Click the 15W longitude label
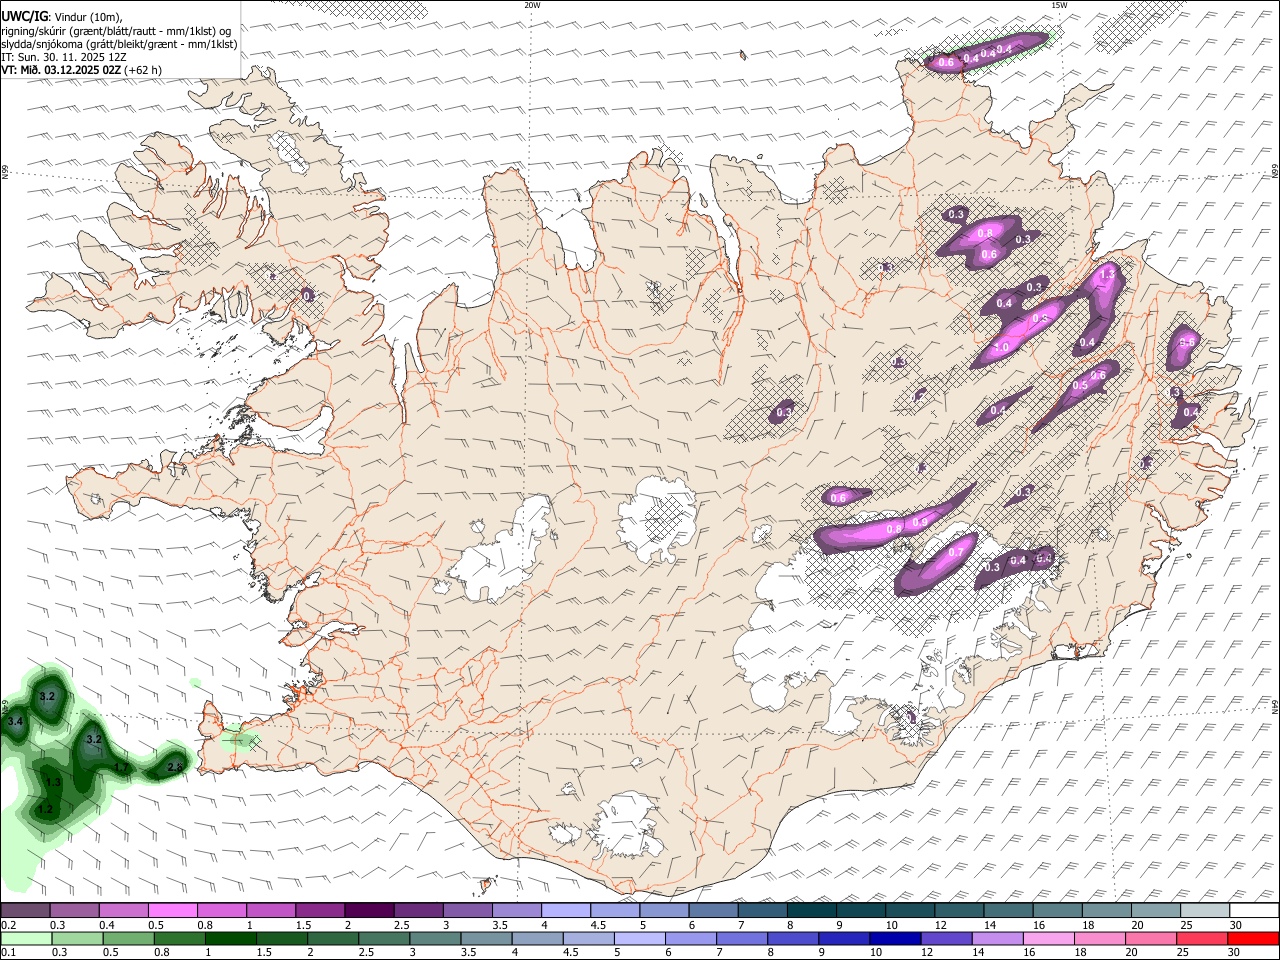The width and height of the screenshot is (1280, 960). click(1059, 5)
